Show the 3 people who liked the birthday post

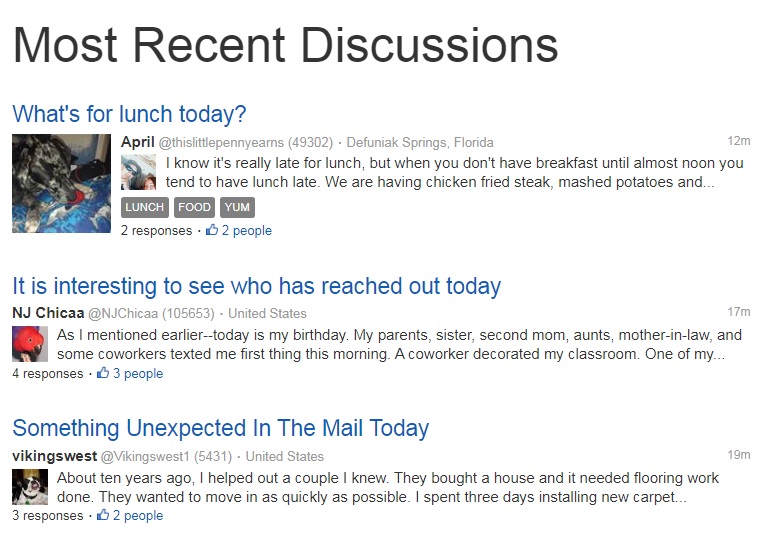tap(138, 374)
